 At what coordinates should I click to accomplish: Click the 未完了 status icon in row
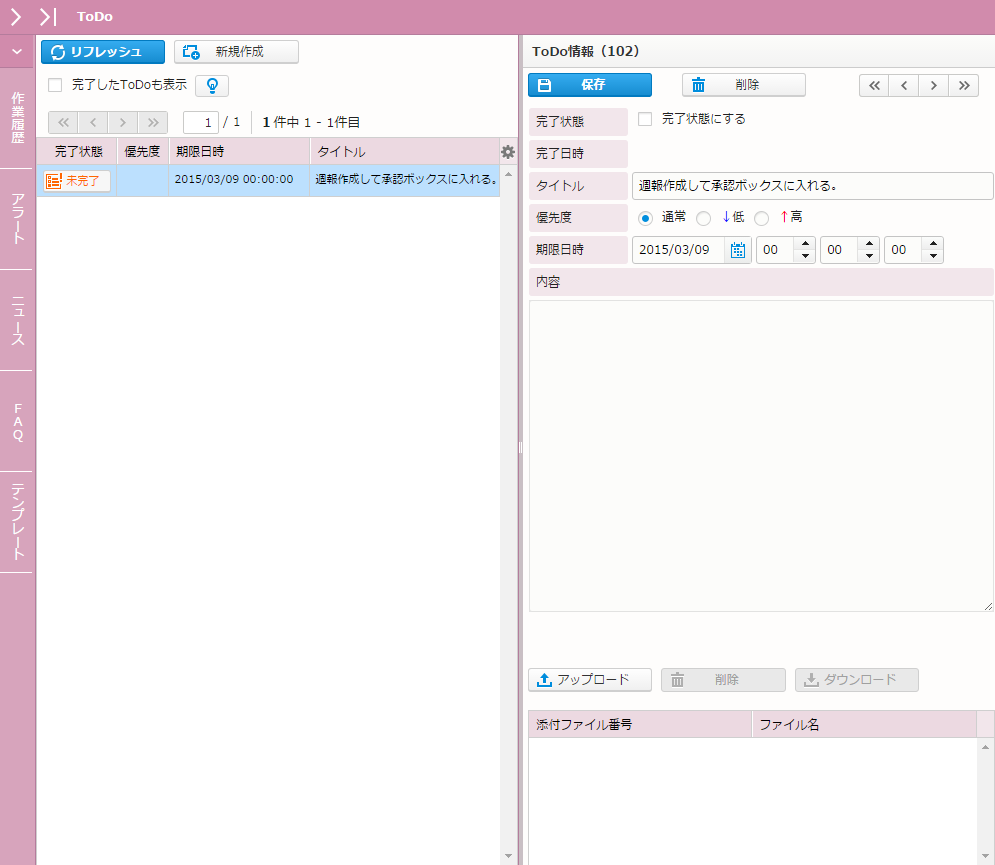[54, 181]
